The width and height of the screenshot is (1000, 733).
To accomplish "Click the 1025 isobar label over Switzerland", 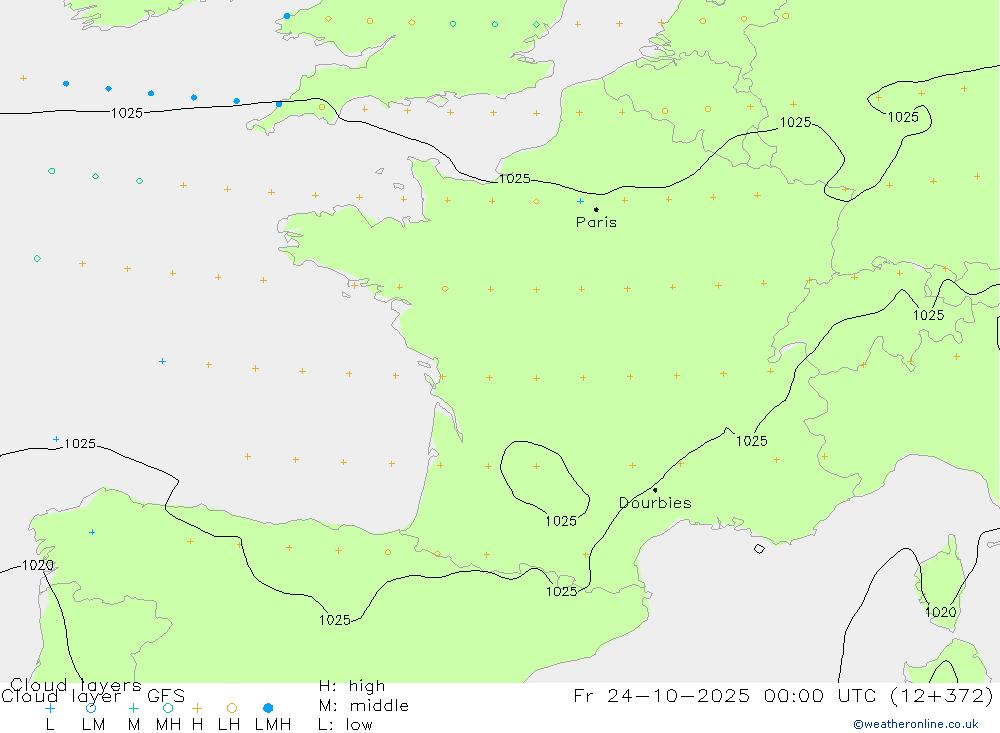I will 929,315.
